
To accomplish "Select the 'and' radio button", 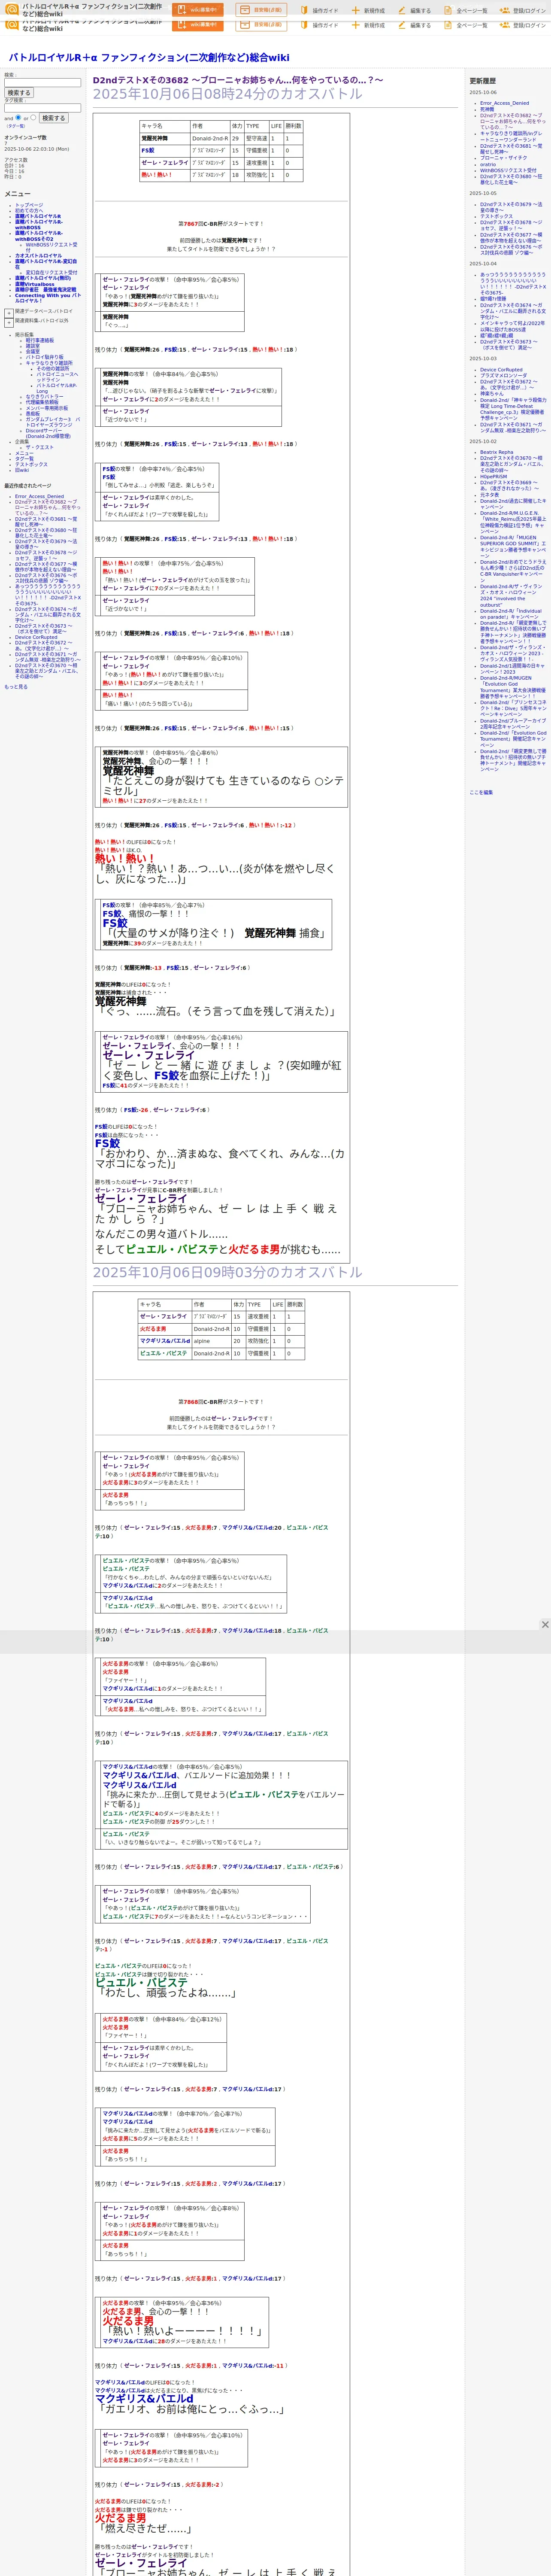I will [18, 117].
